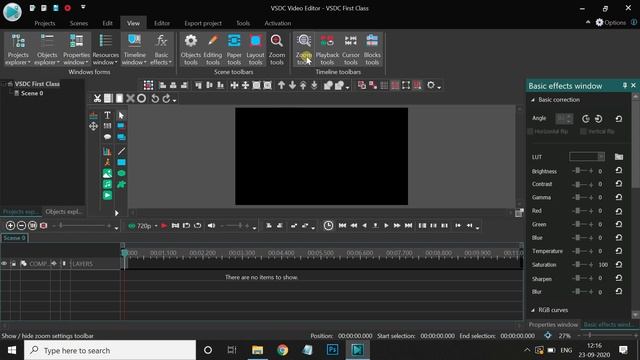The height and width of the screenshot is (360, 640).
Task: Collapse the RGB curves section
Action: click(533, 310)
